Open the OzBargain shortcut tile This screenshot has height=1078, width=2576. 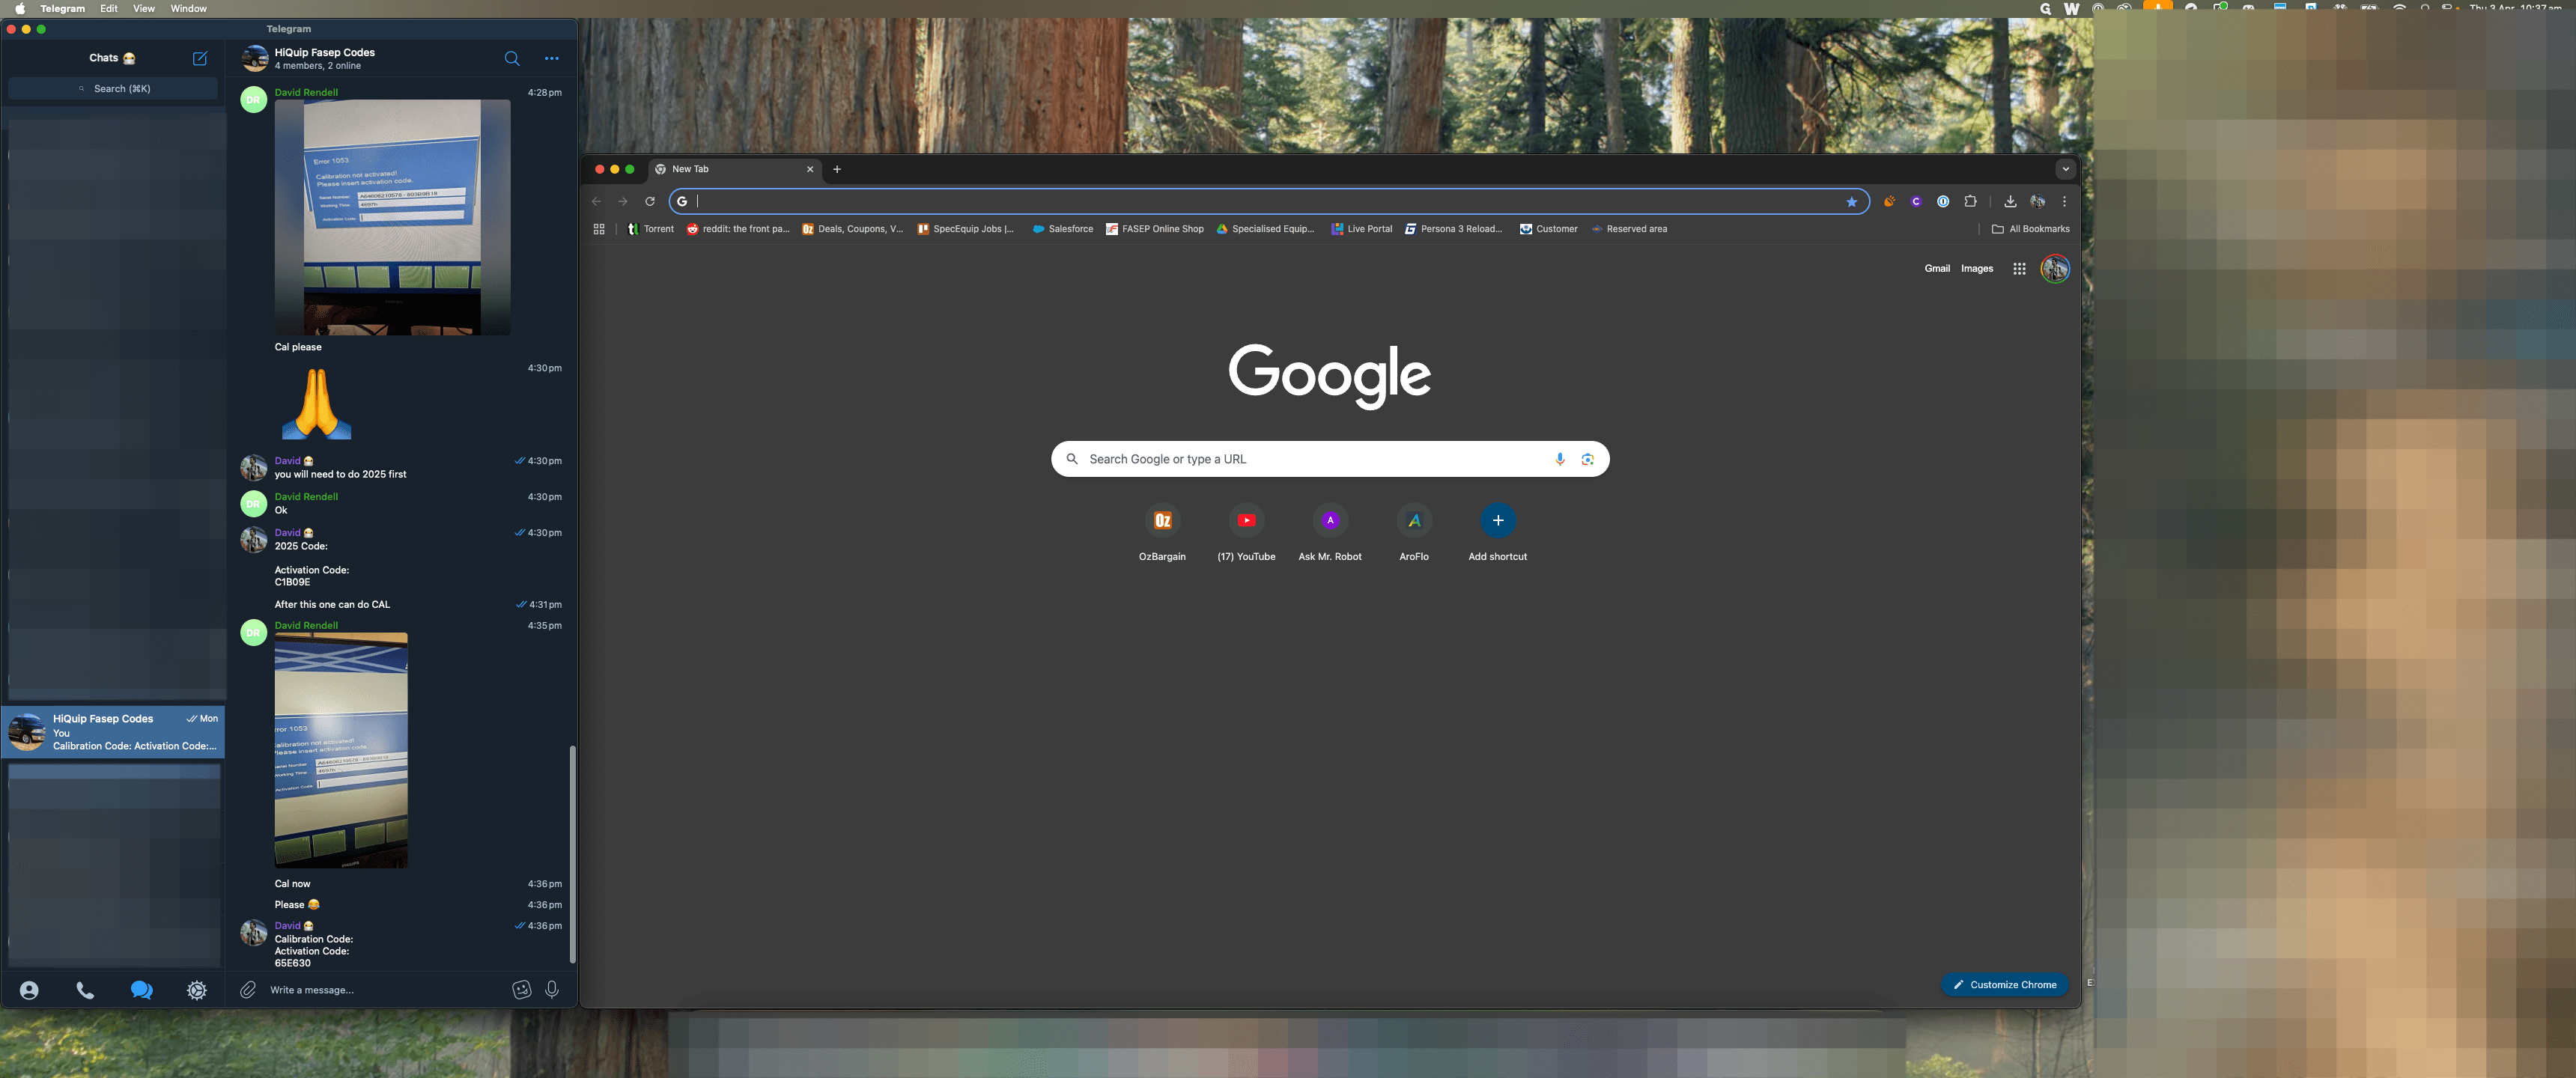tap(1162, 534)
